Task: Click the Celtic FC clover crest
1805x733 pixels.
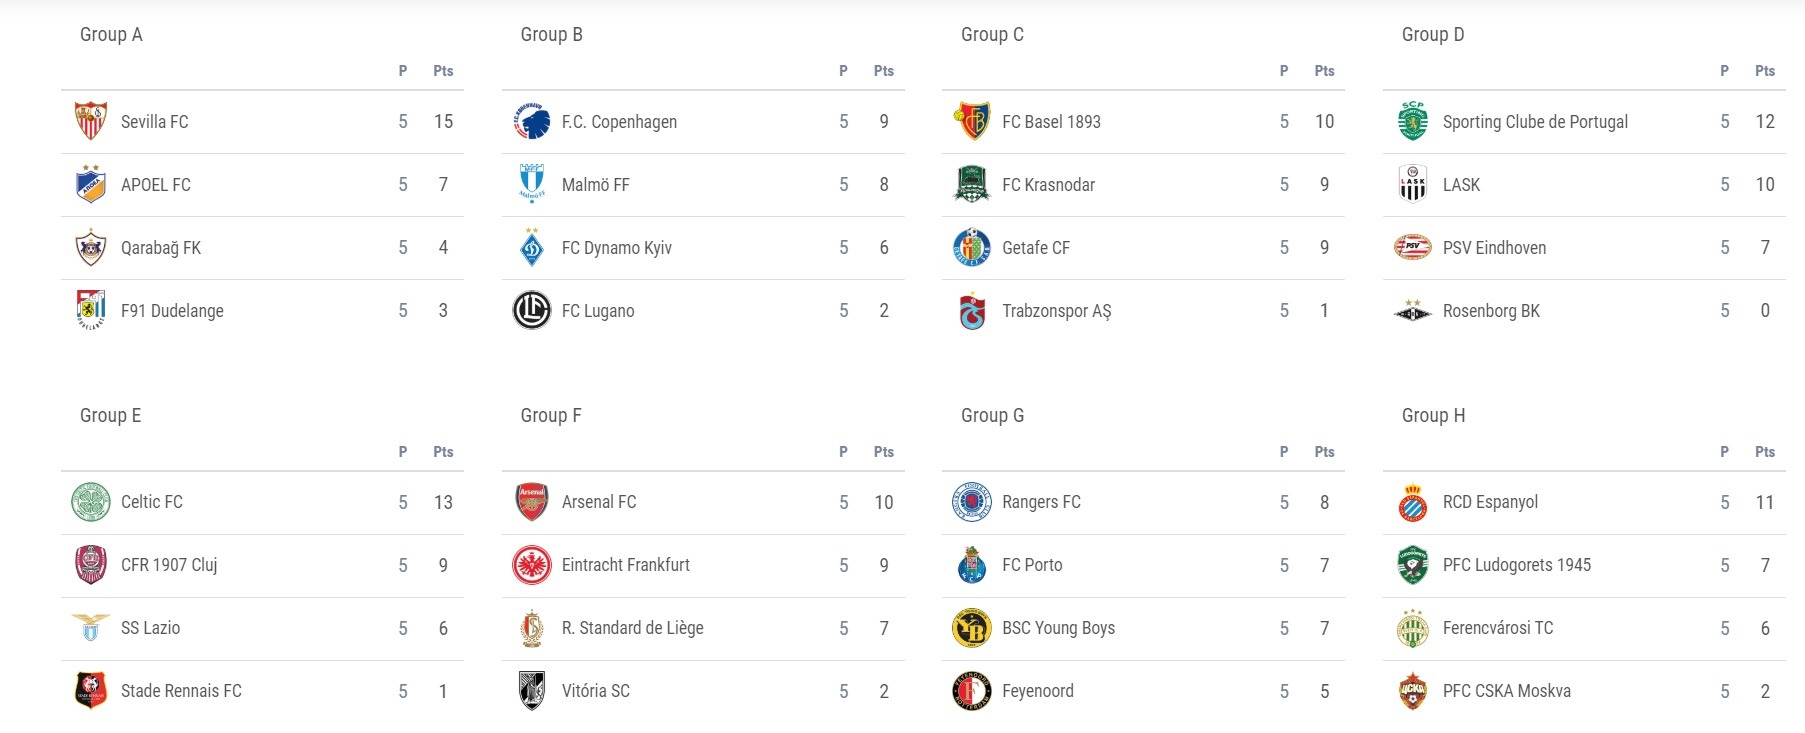Action: coord(91,502)
